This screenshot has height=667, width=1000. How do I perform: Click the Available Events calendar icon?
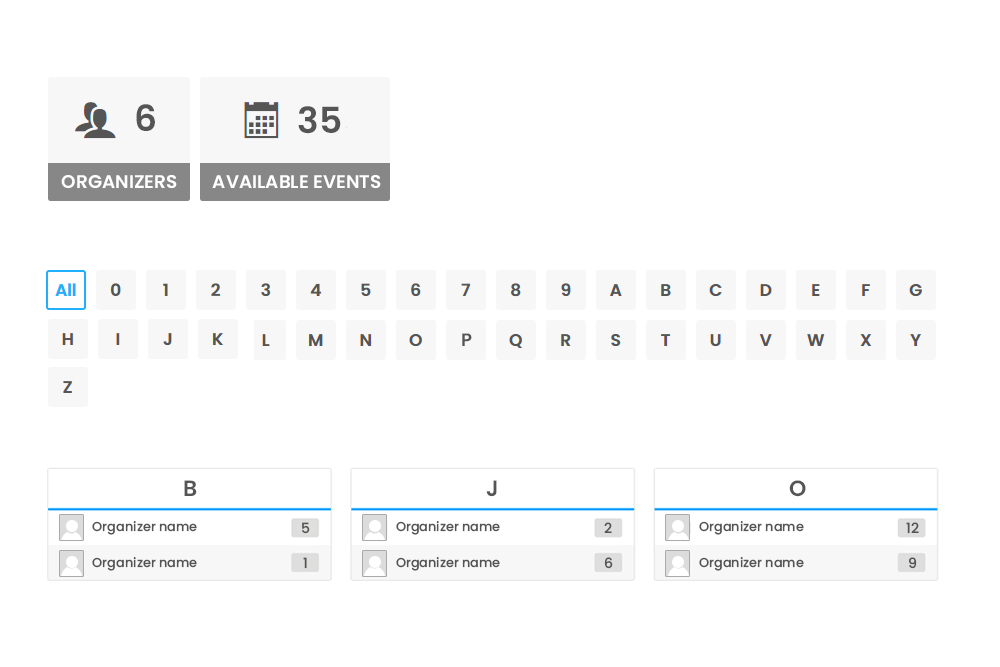[261, 119]
